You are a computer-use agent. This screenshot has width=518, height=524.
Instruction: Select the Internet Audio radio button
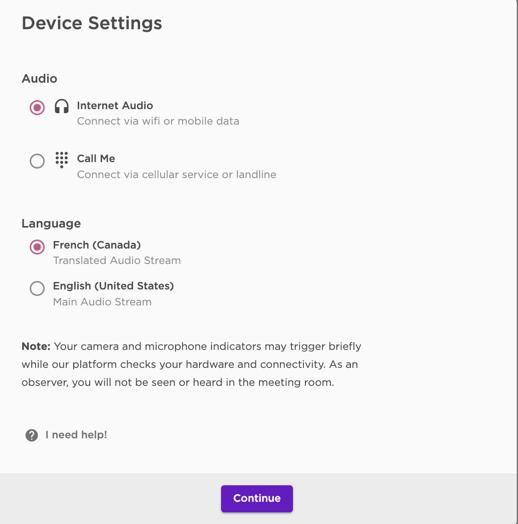(37, 108)
